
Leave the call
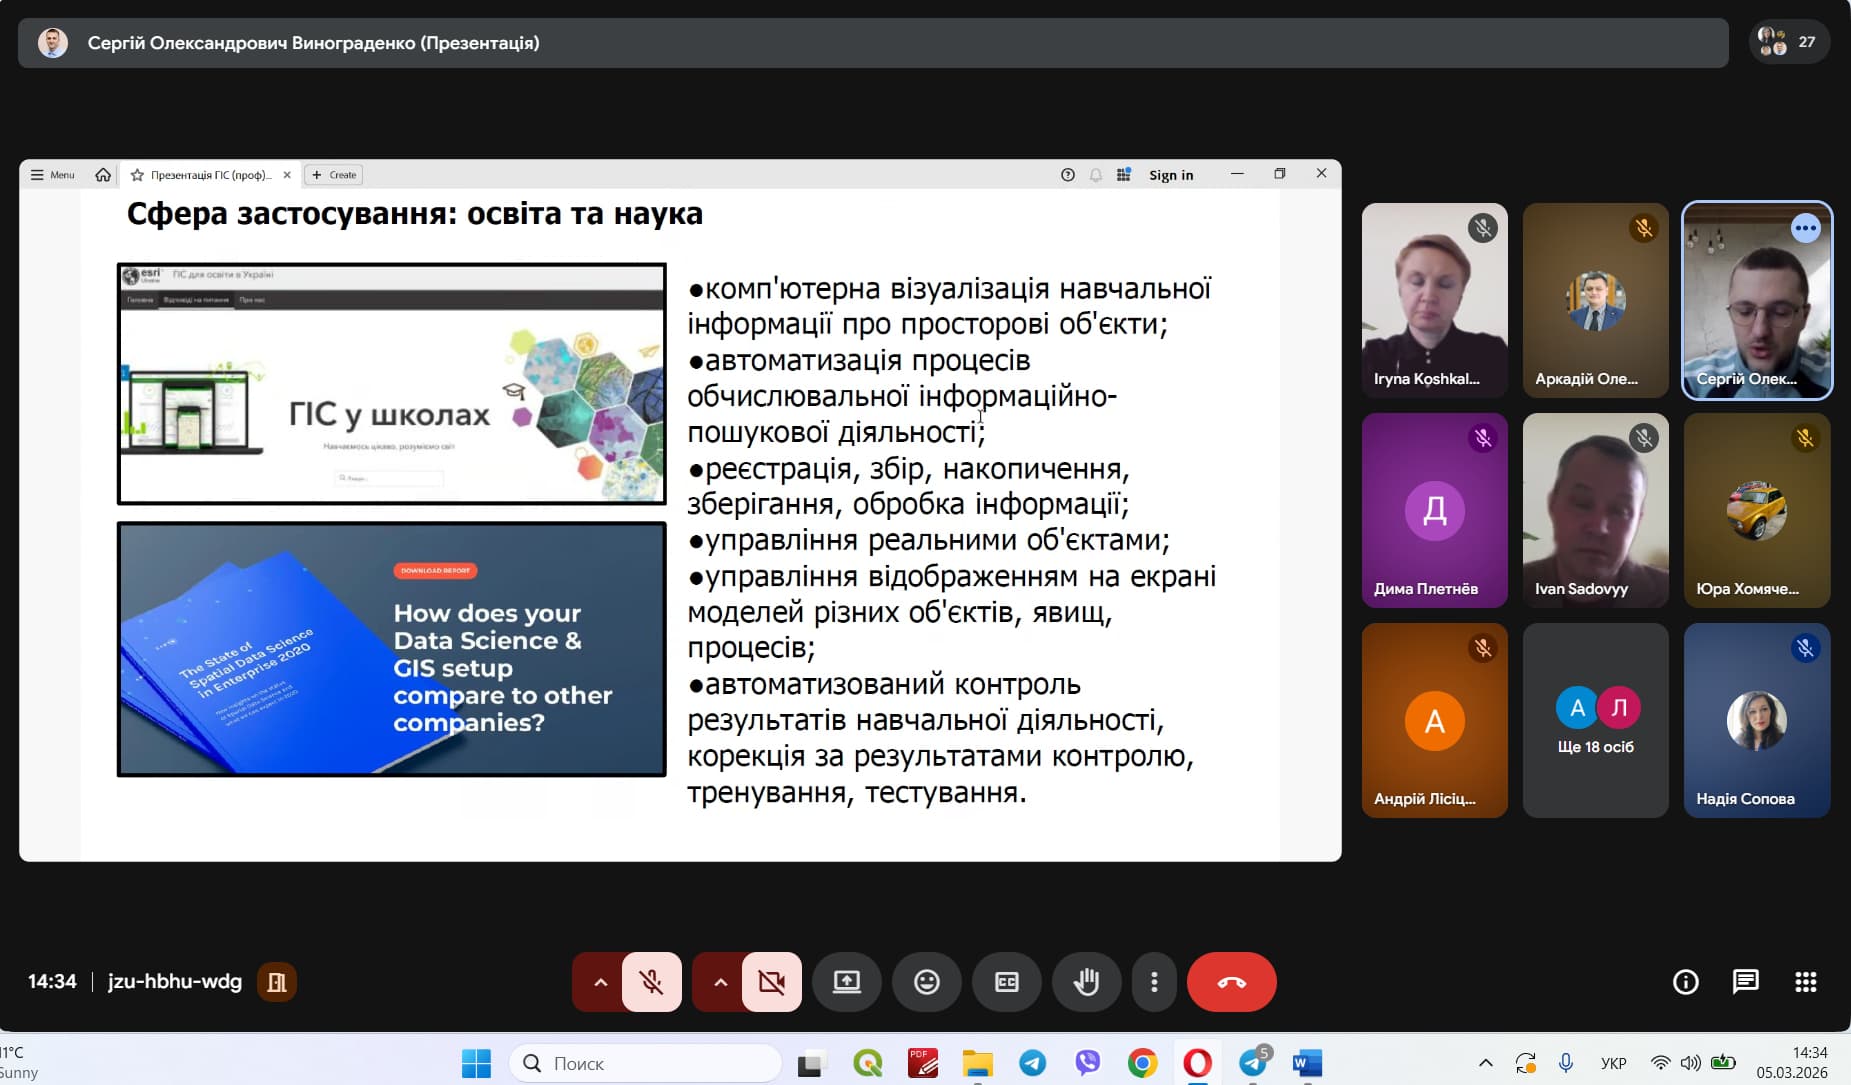click(1231, 982)
